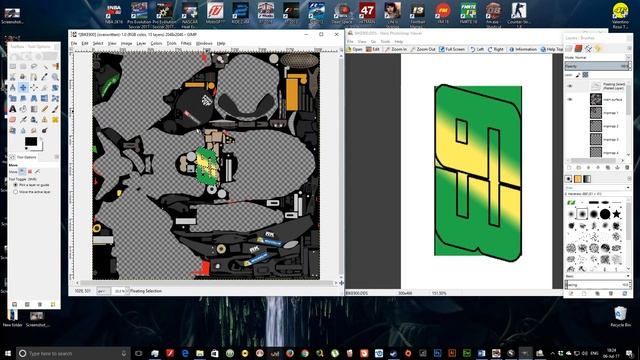Screen dimensions: 640x360
Task: Select 'Pick a layer or guide' radio option
Action: [x=16, y=185]
